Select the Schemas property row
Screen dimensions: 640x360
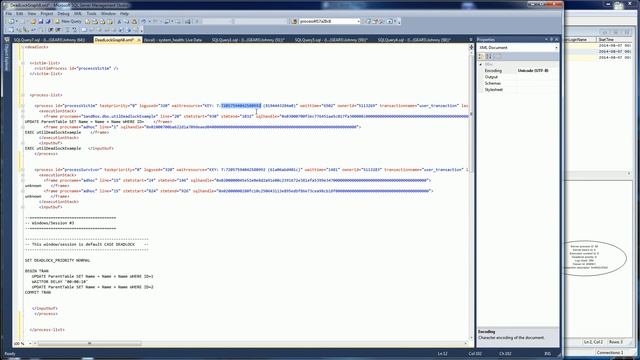pyautogui.click(x=518, y=83)
